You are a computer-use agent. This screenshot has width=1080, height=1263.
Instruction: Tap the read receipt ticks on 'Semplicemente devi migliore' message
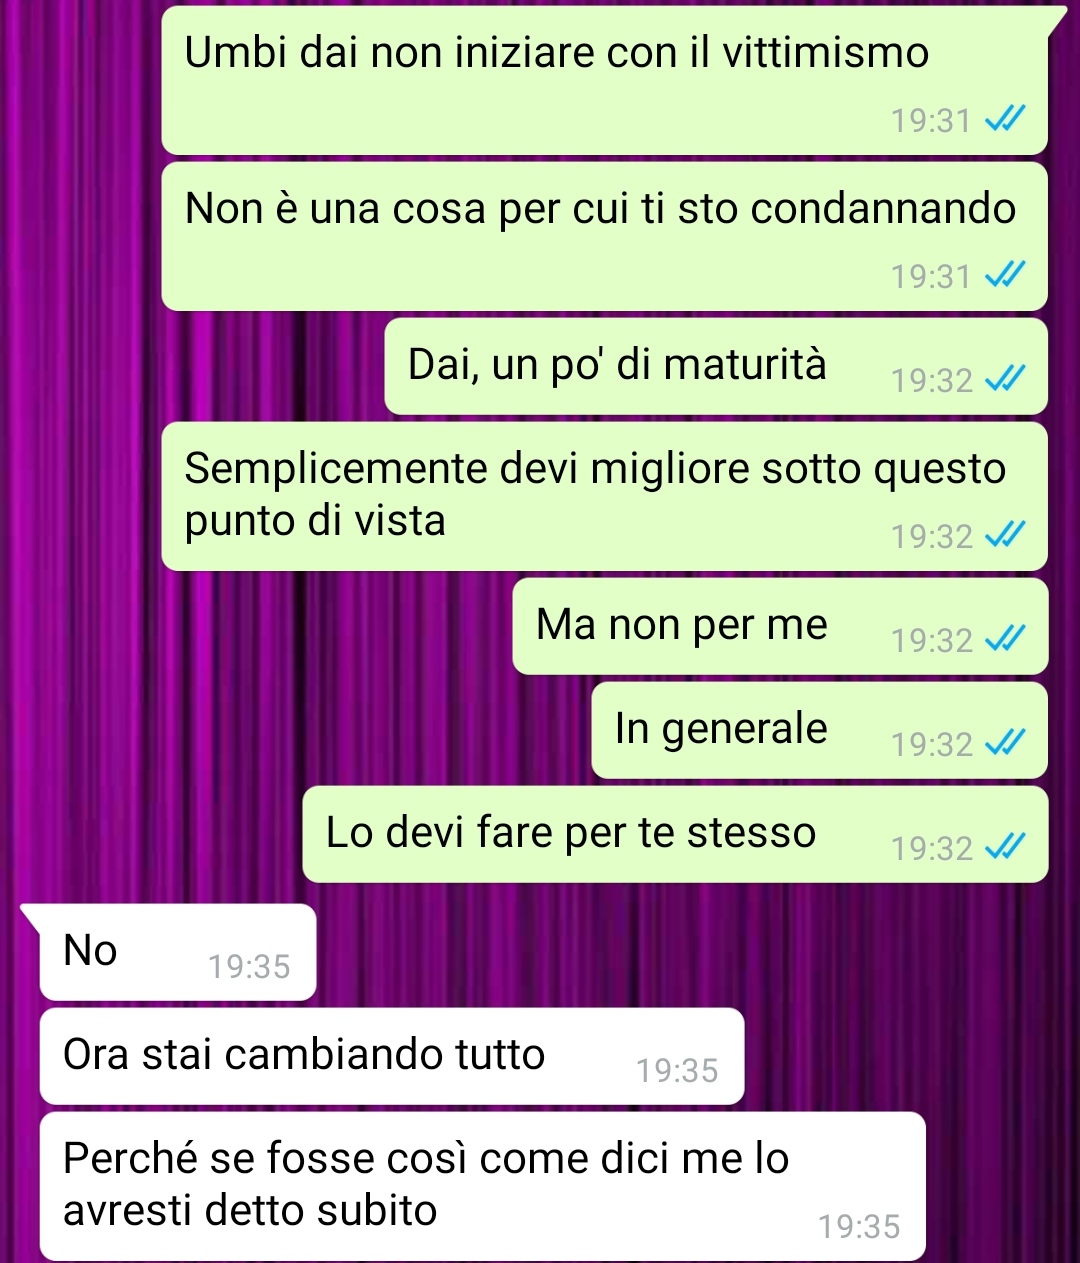tap(1005, 536)
